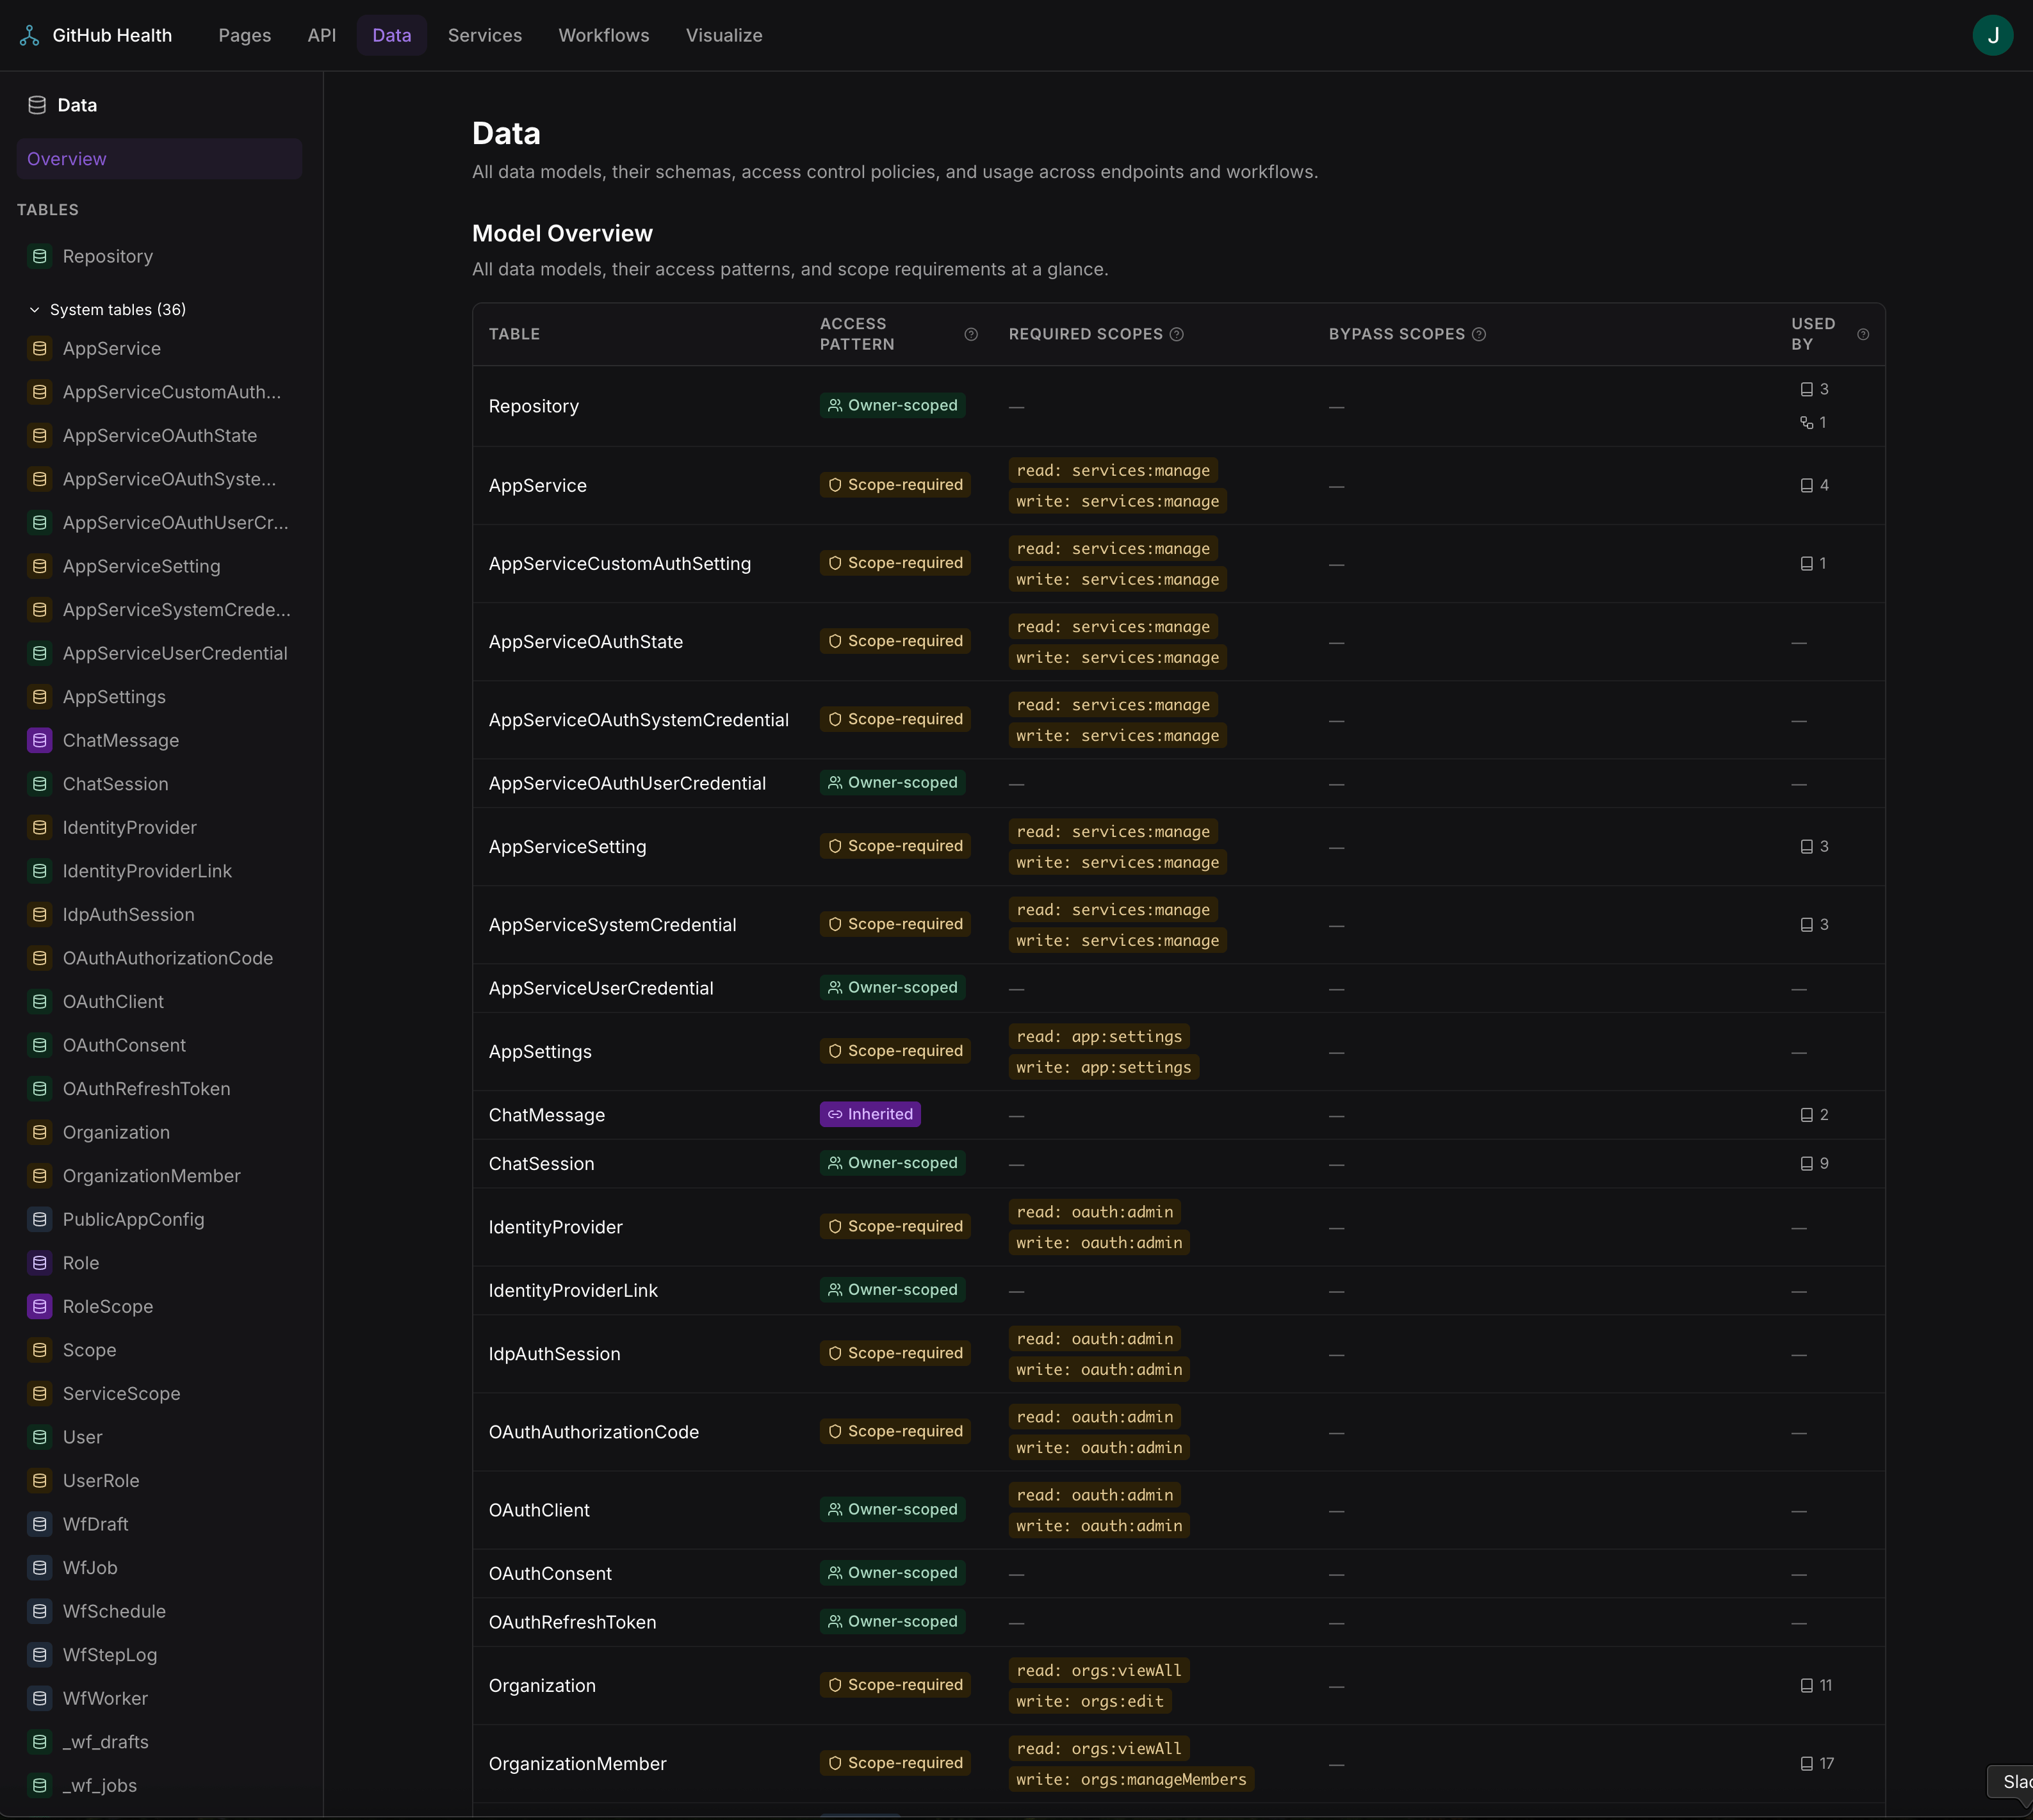This screenshot has height=1820, width=2033.
Task: Click IdentityProvider in the overview table
Action: pyautogui.click(x=556, y=1227)
